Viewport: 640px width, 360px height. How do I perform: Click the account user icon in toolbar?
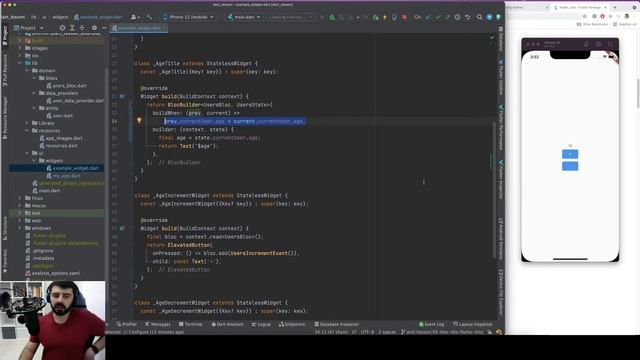135,17
